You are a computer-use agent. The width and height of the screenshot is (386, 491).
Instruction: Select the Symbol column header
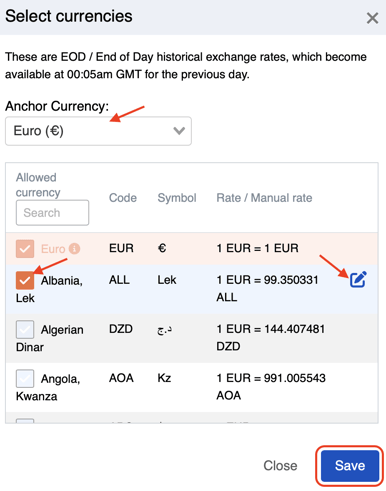(177, 198)
